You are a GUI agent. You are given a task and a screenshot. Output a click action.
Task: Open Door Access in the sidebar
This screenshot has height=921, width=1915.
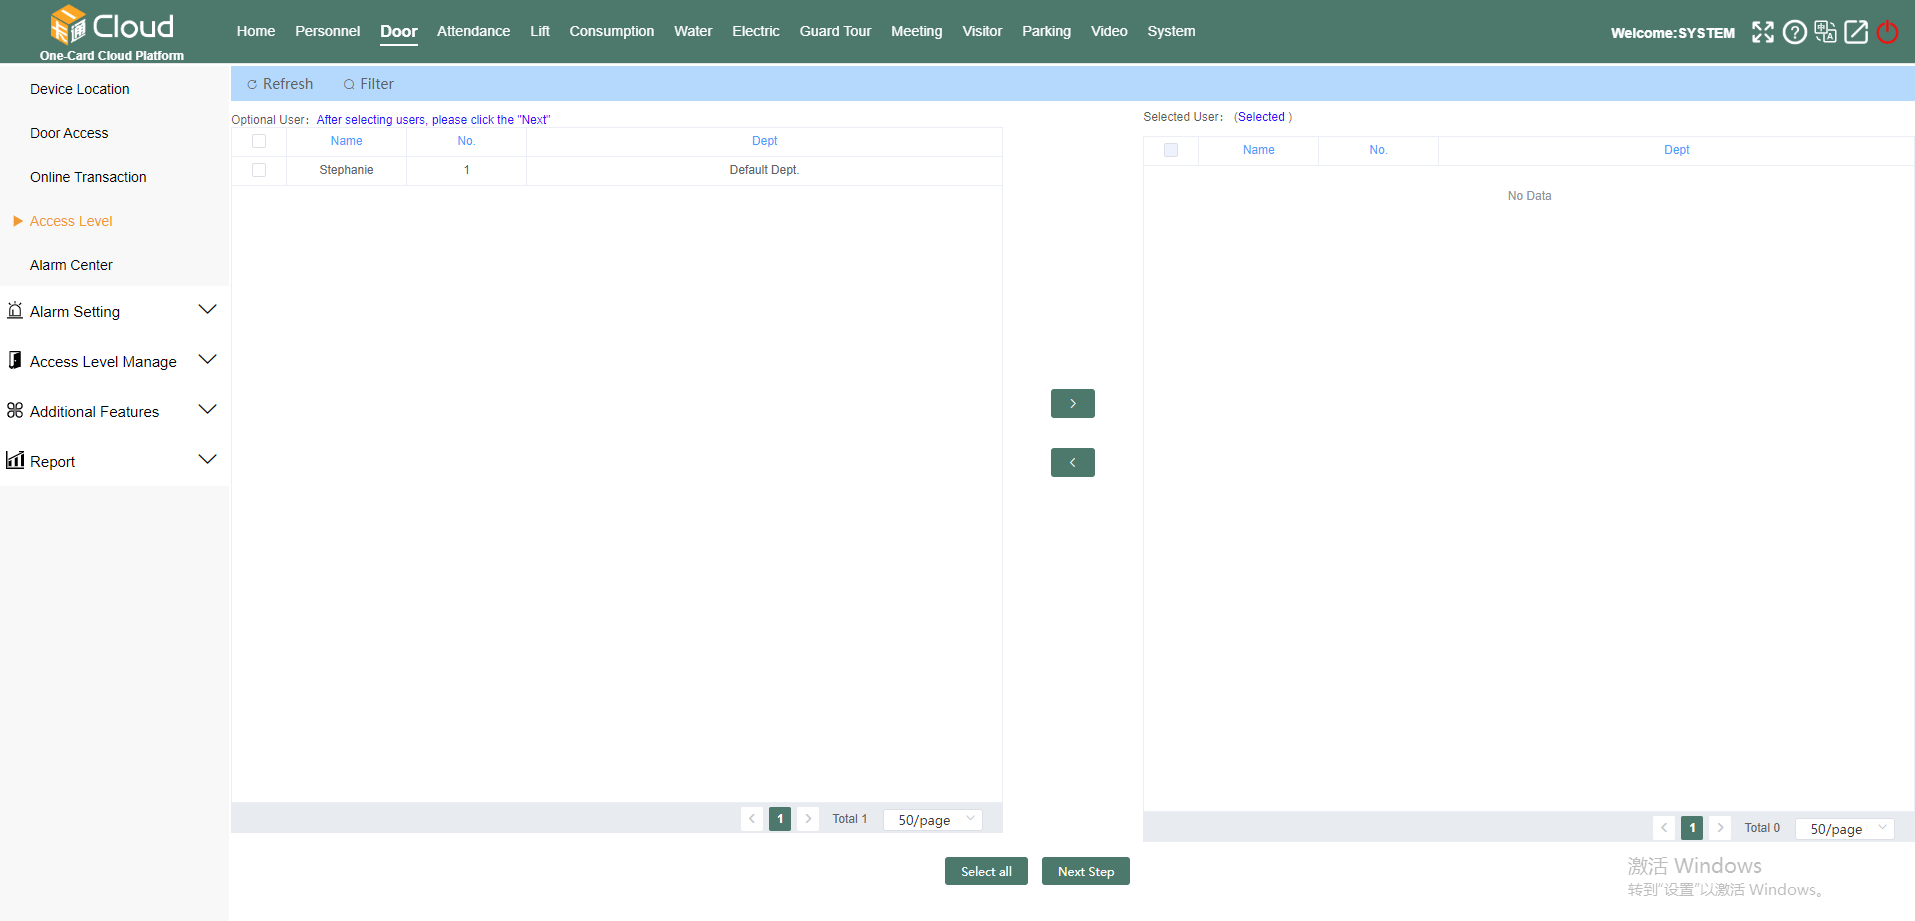click(69, 133)
